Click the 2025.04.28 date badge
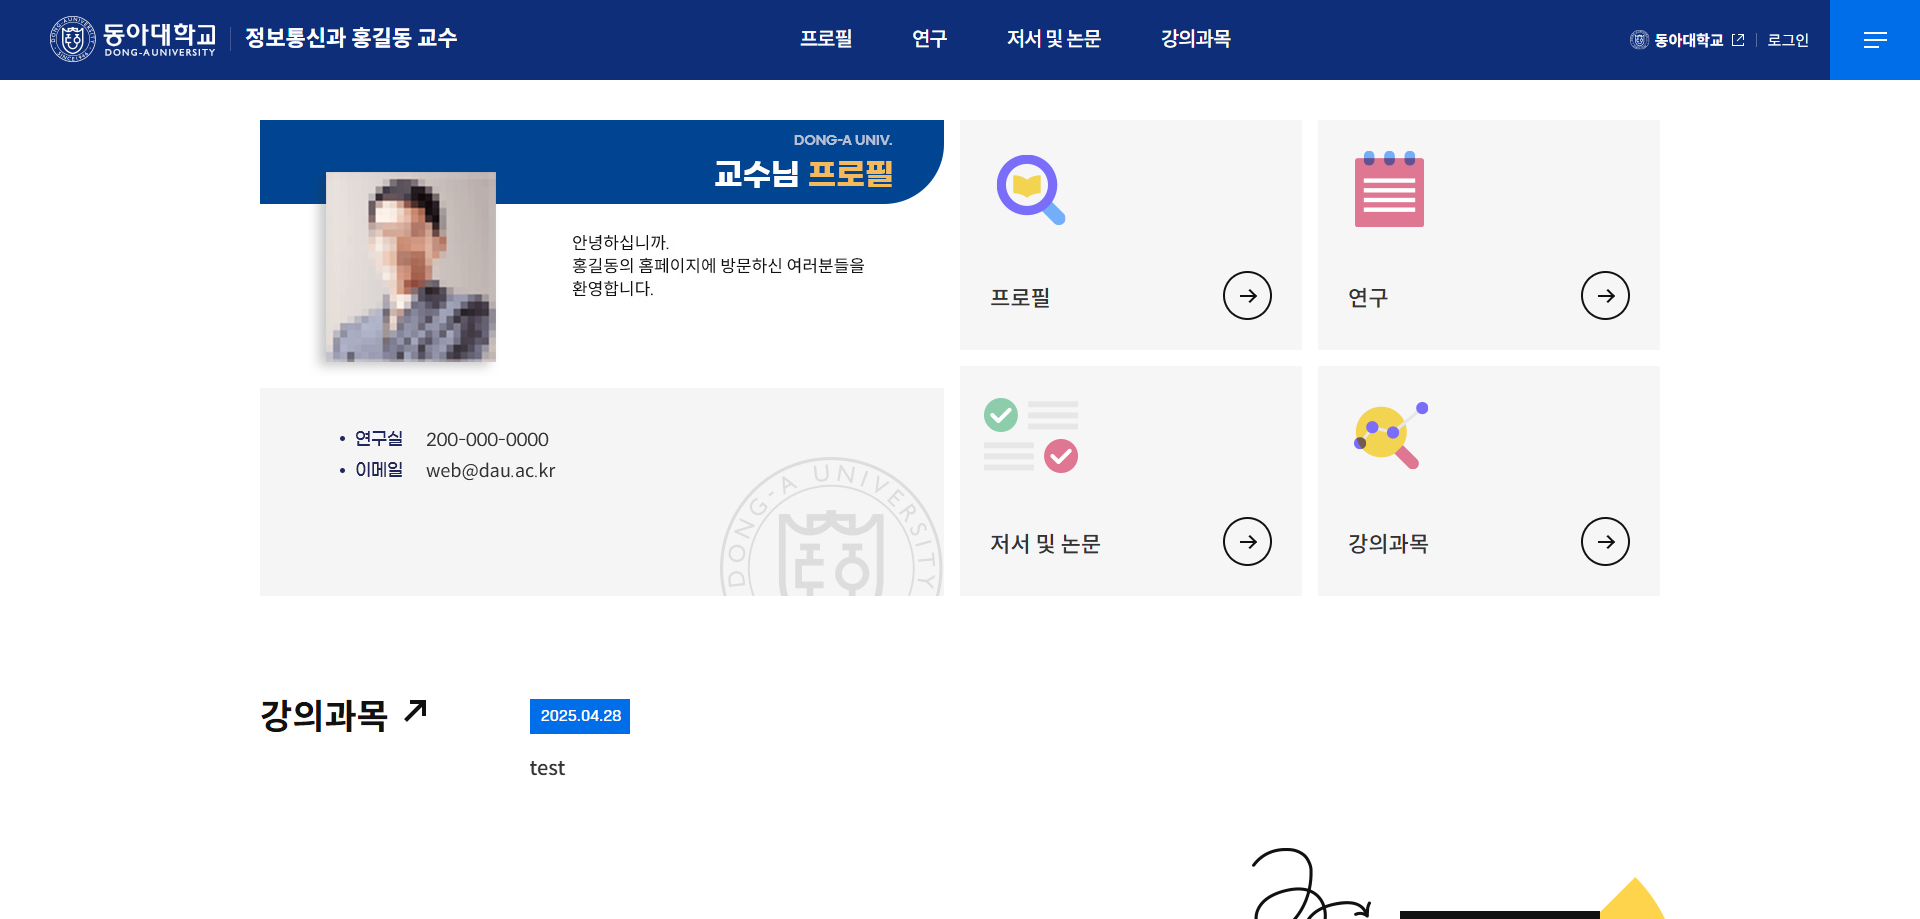 click(x=580, y=716)
